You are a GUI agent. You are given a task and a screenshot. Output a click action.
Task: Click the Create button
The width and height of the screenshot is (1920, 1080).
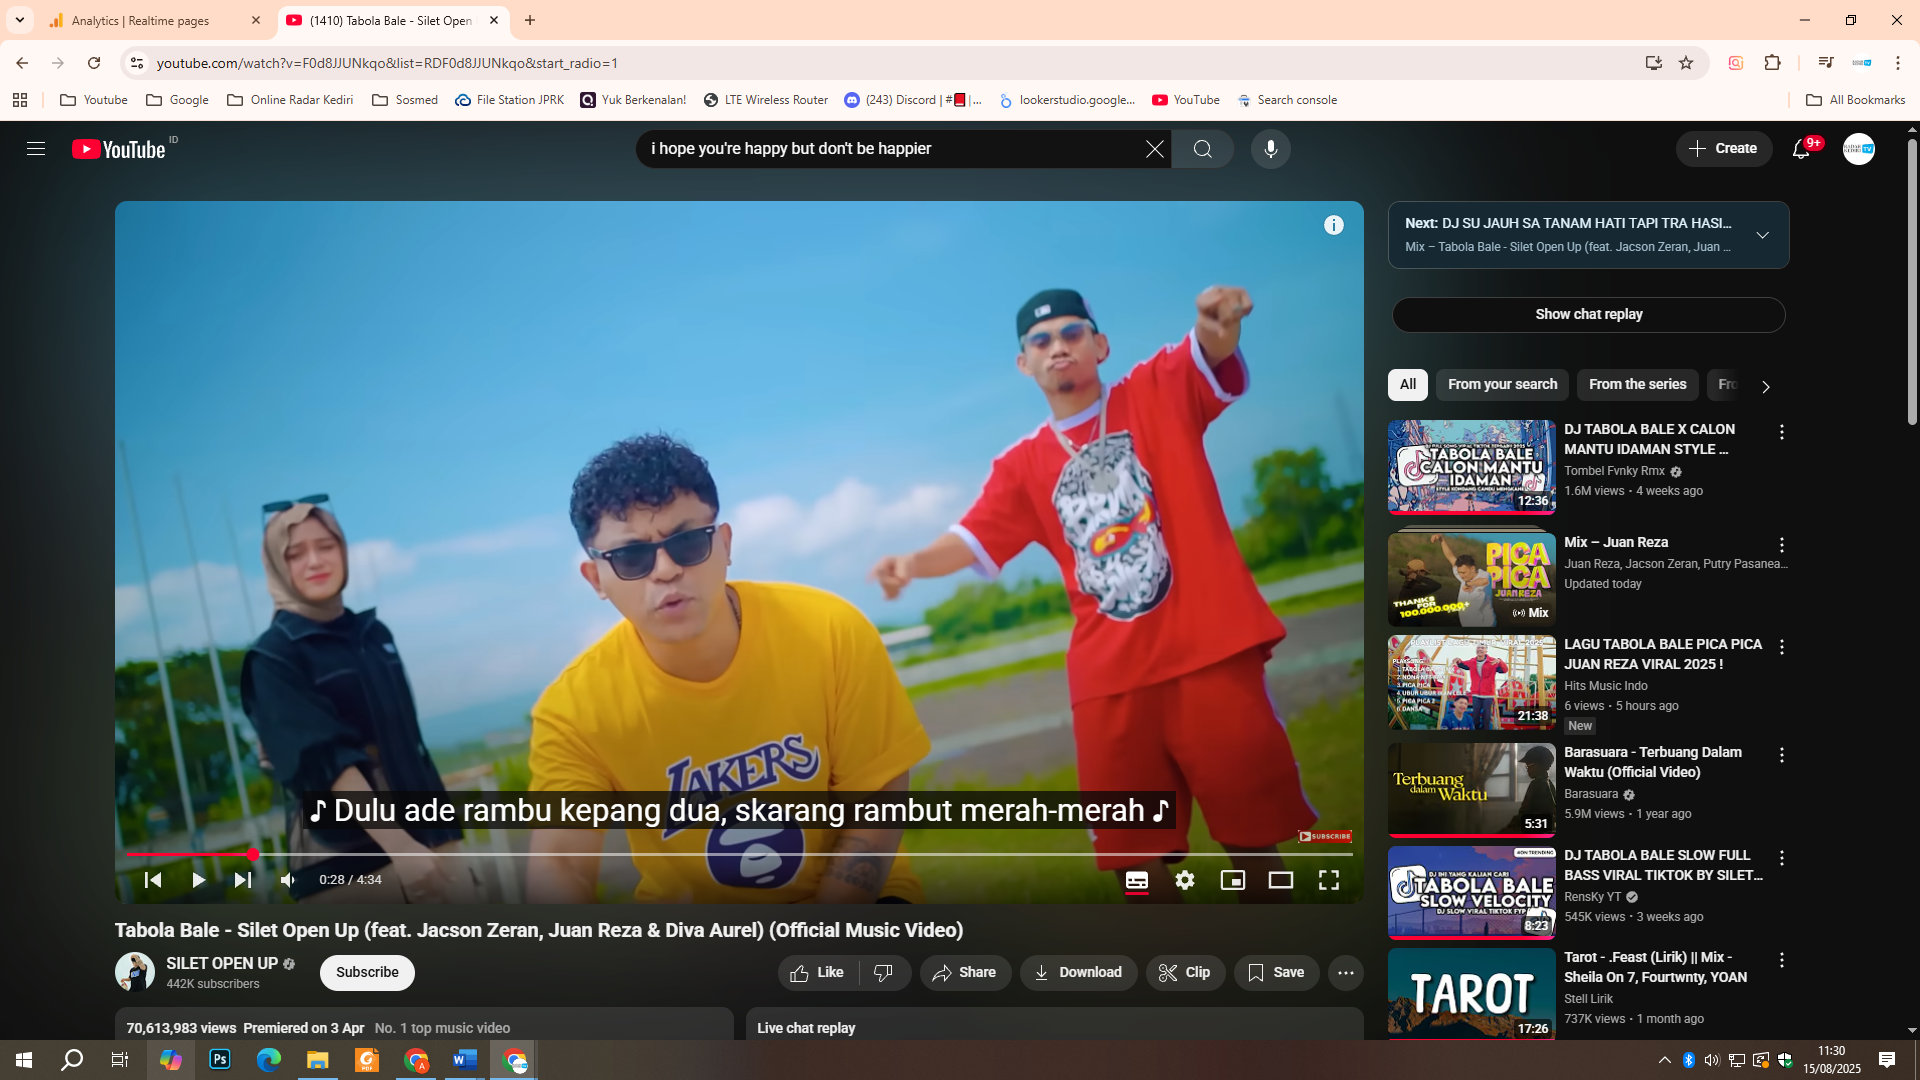pos(1723,149)
